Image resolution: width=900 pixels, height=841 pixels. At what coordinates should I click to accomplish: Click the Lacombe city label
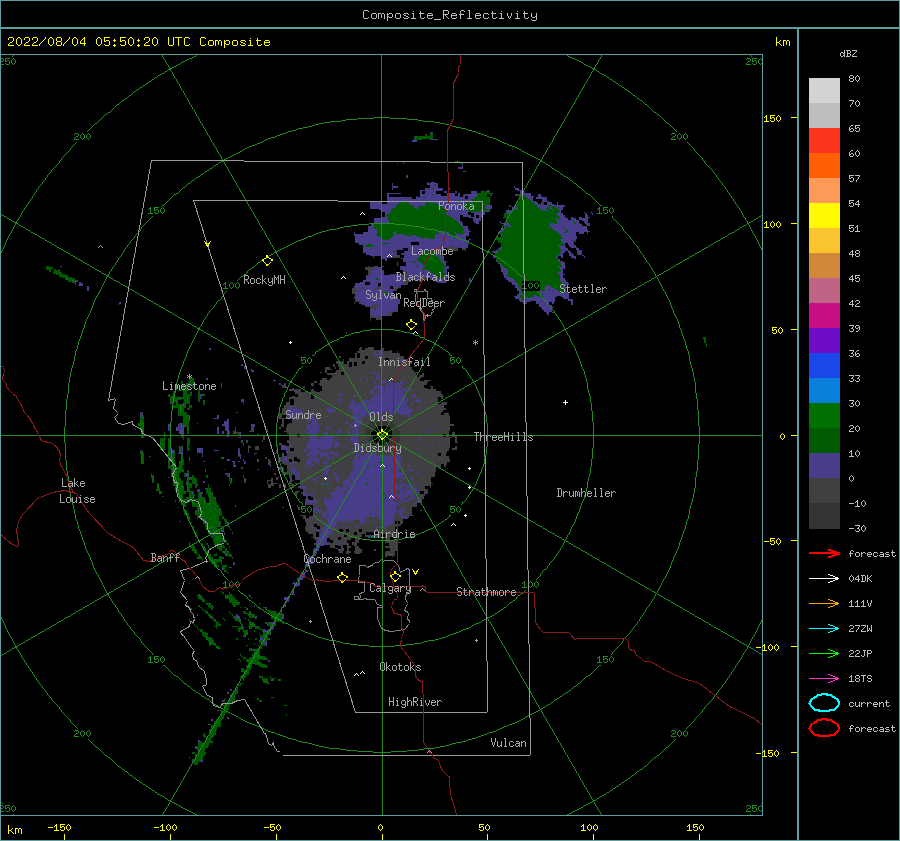432,251
